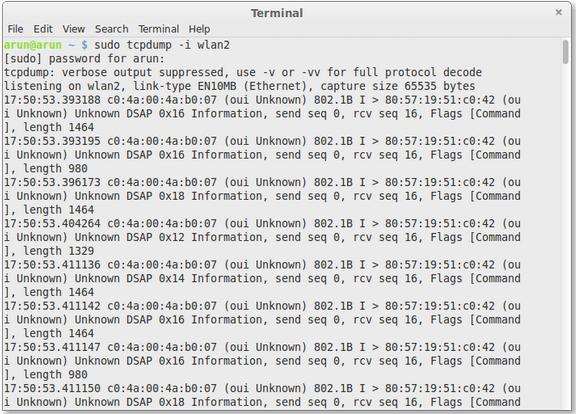
Task: Click the 'length 1329' text
Action: point(59,251)
